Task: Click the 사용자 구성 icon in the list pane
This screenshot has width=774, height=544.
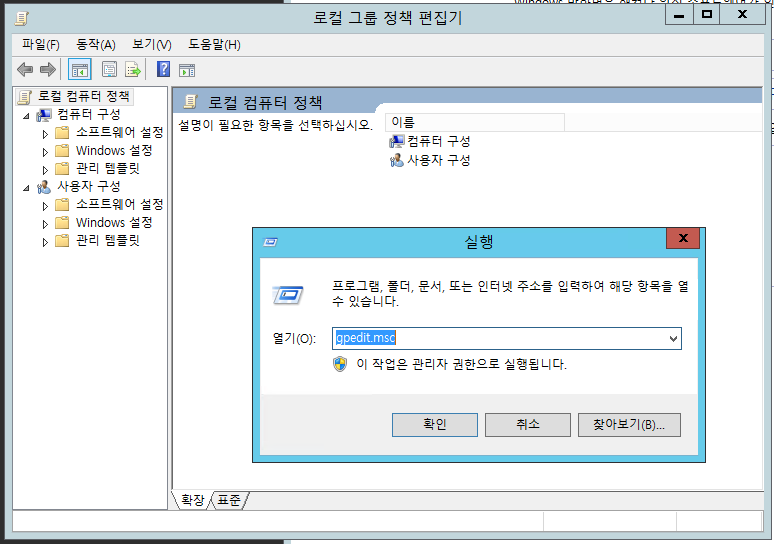Action: click(396, 160)
